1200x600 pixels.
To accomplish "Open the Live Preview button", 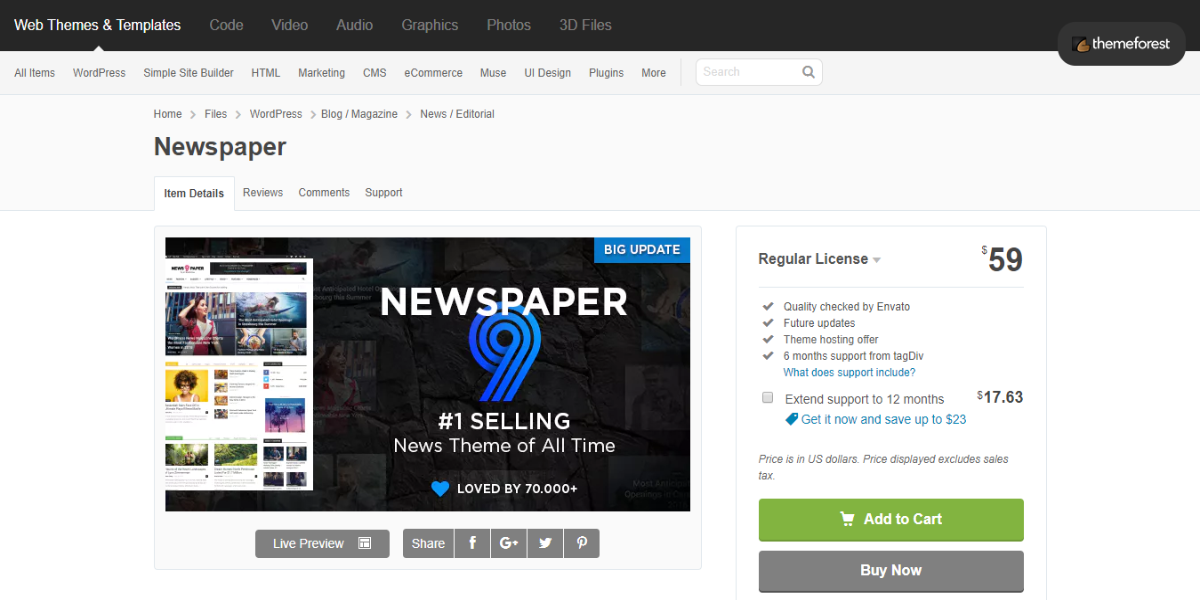I will click(x=322, y=543).
